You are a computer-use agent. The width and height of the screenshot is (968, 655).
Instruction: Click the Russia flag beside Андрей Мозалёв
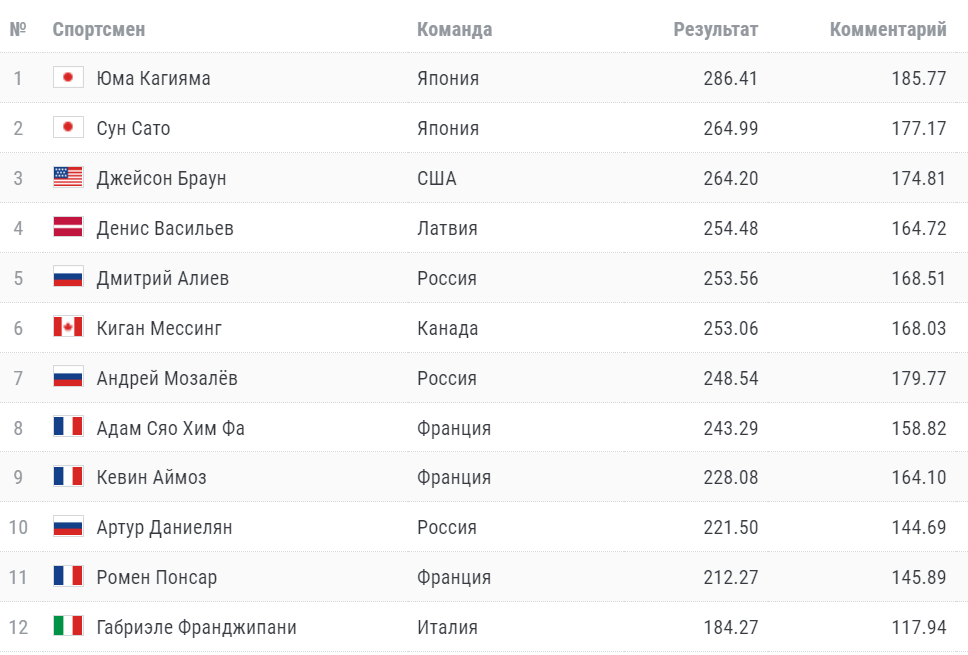(x=68, y=378)
